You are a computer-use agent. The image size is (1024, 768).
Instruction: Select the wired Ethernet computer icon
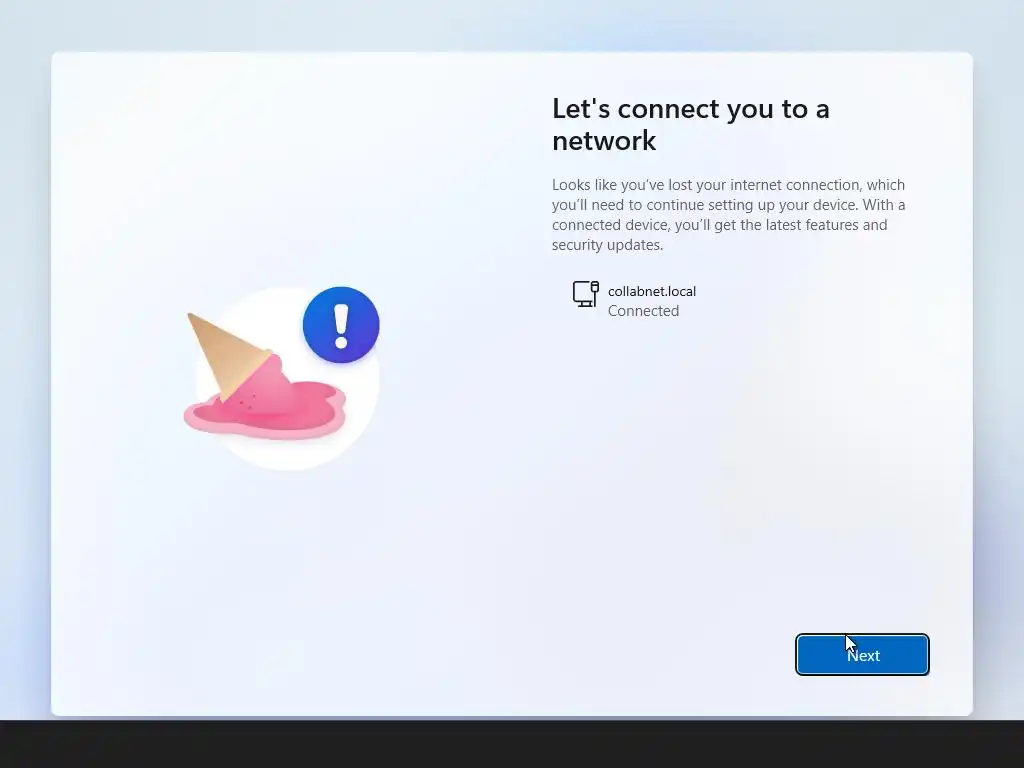point(586,294)
